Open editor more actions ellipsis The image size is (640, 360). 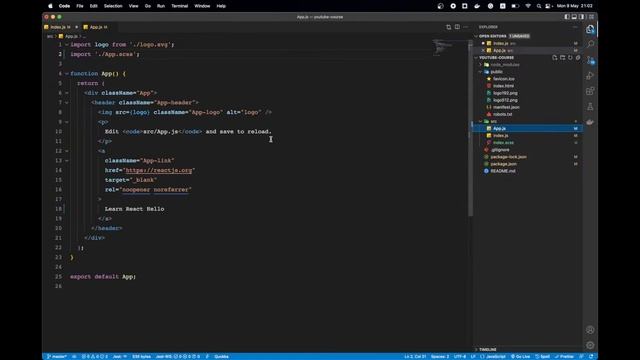point(466,27)
